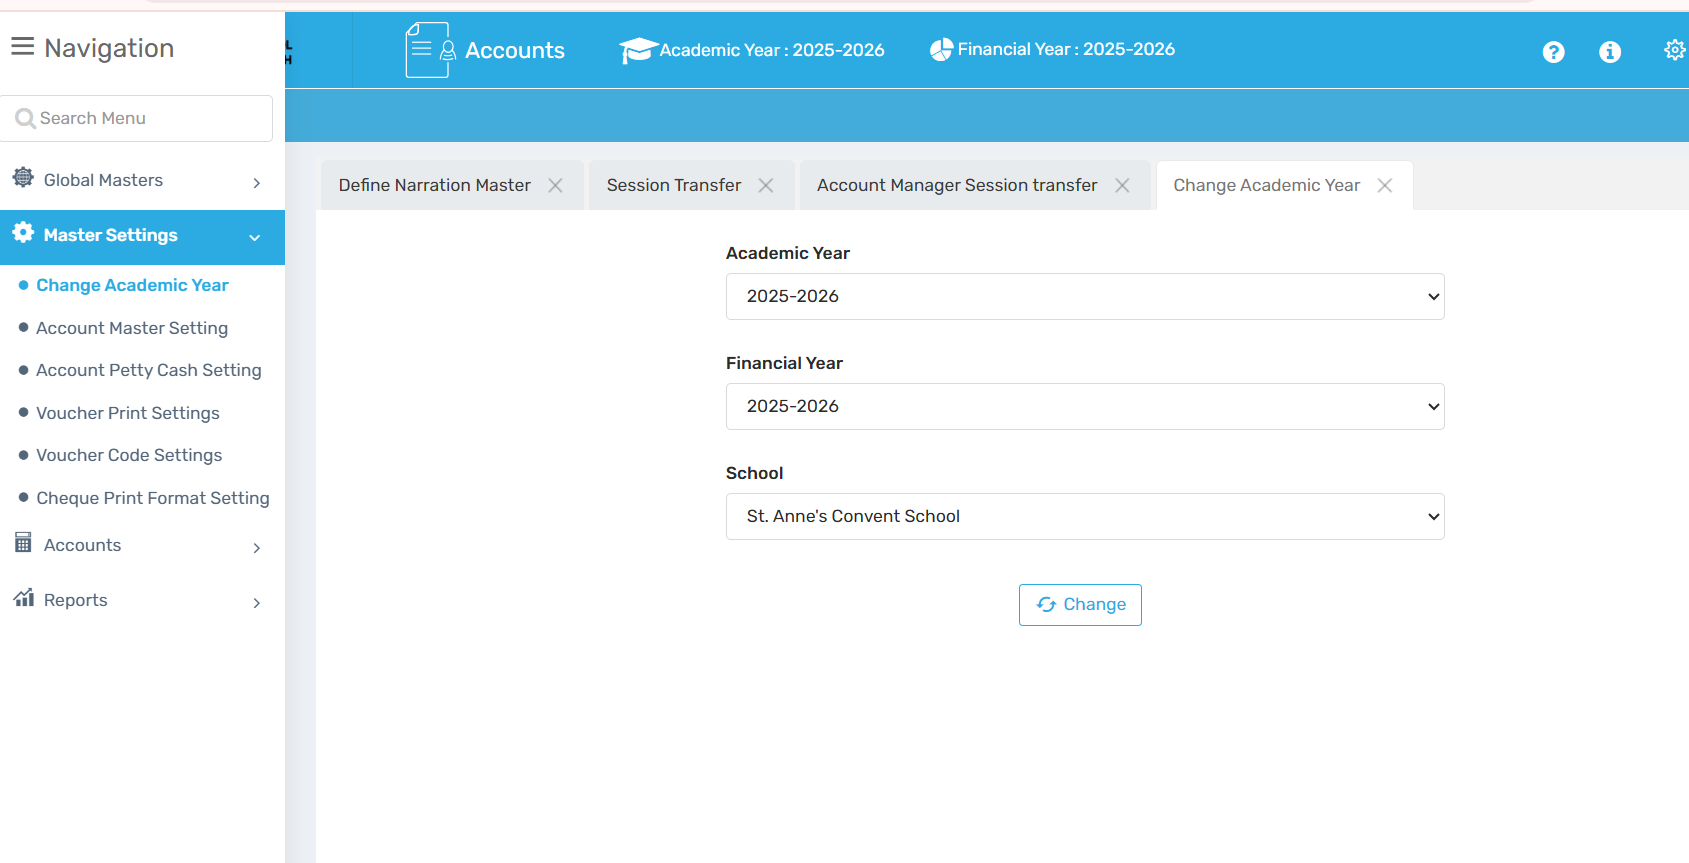Image resolution: width=1689 pixels, height=863 pixels.
Task: Click the info circle icon
Action: tap(1610, 52)
